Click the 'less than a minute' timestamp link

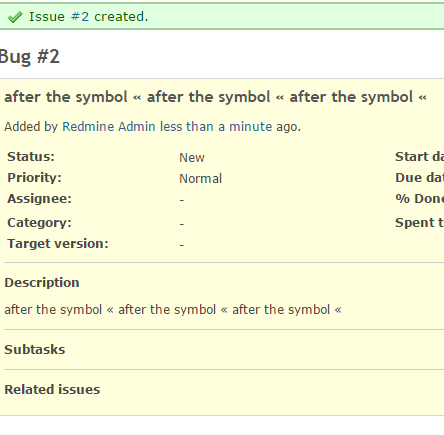(216, 127)
